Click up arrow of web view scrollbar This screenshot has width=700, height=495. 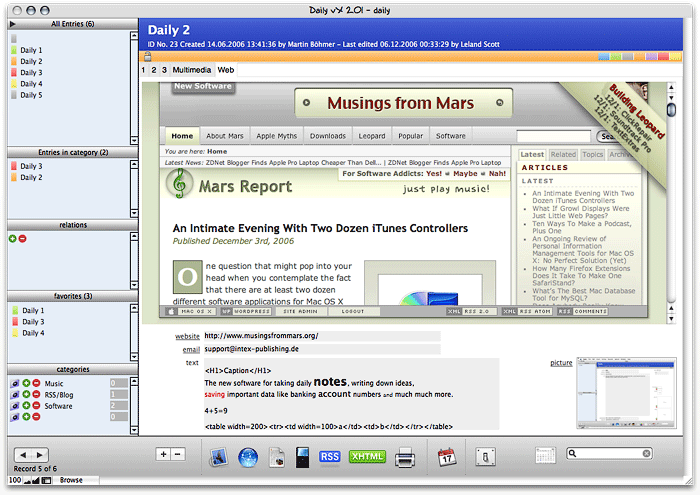point(671,87)
